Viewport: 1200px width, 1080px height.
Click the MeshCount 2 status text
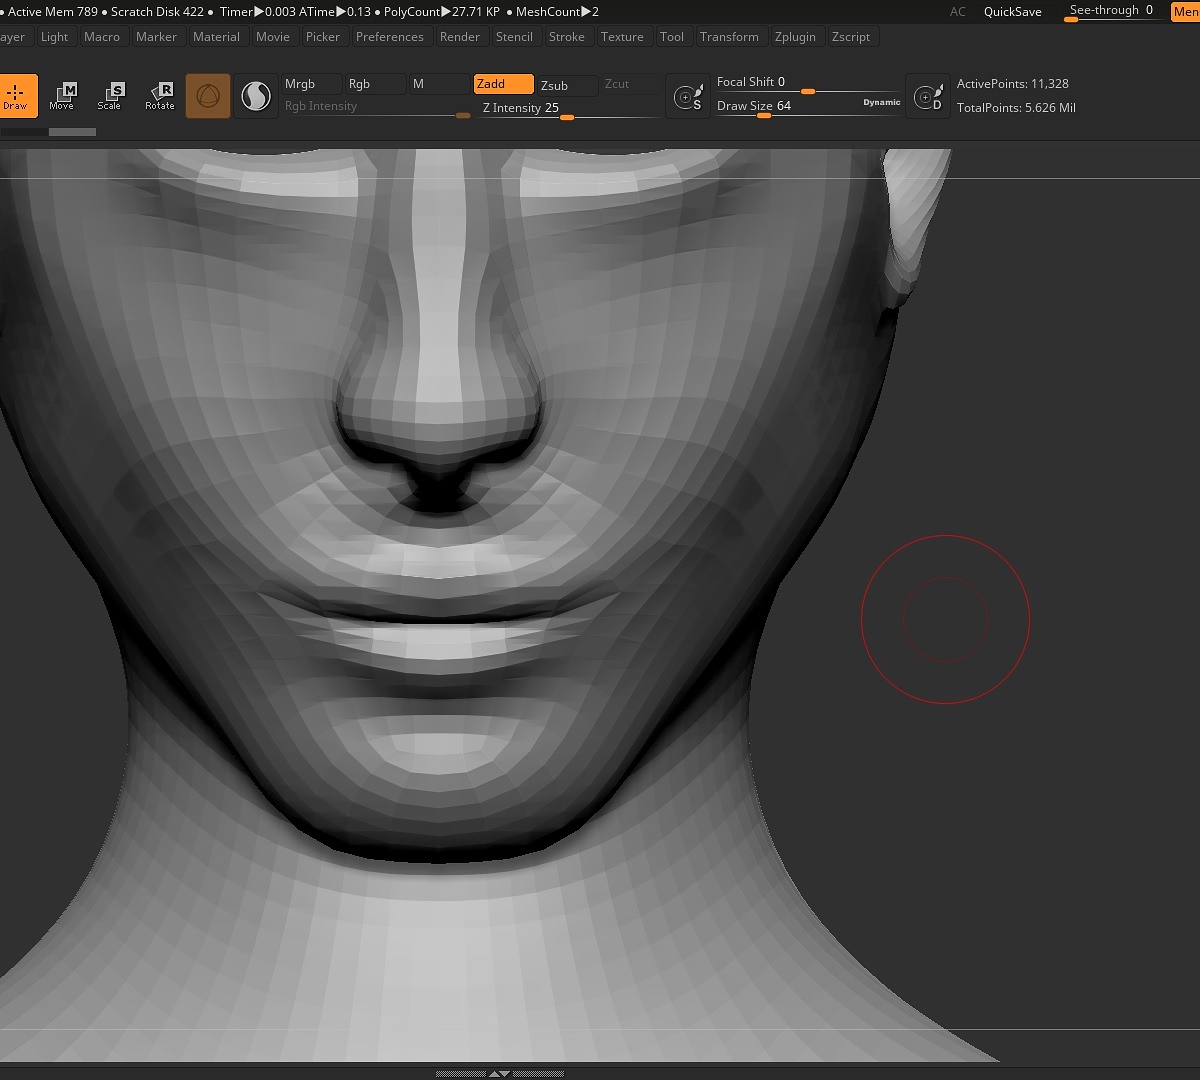point(557,12)
